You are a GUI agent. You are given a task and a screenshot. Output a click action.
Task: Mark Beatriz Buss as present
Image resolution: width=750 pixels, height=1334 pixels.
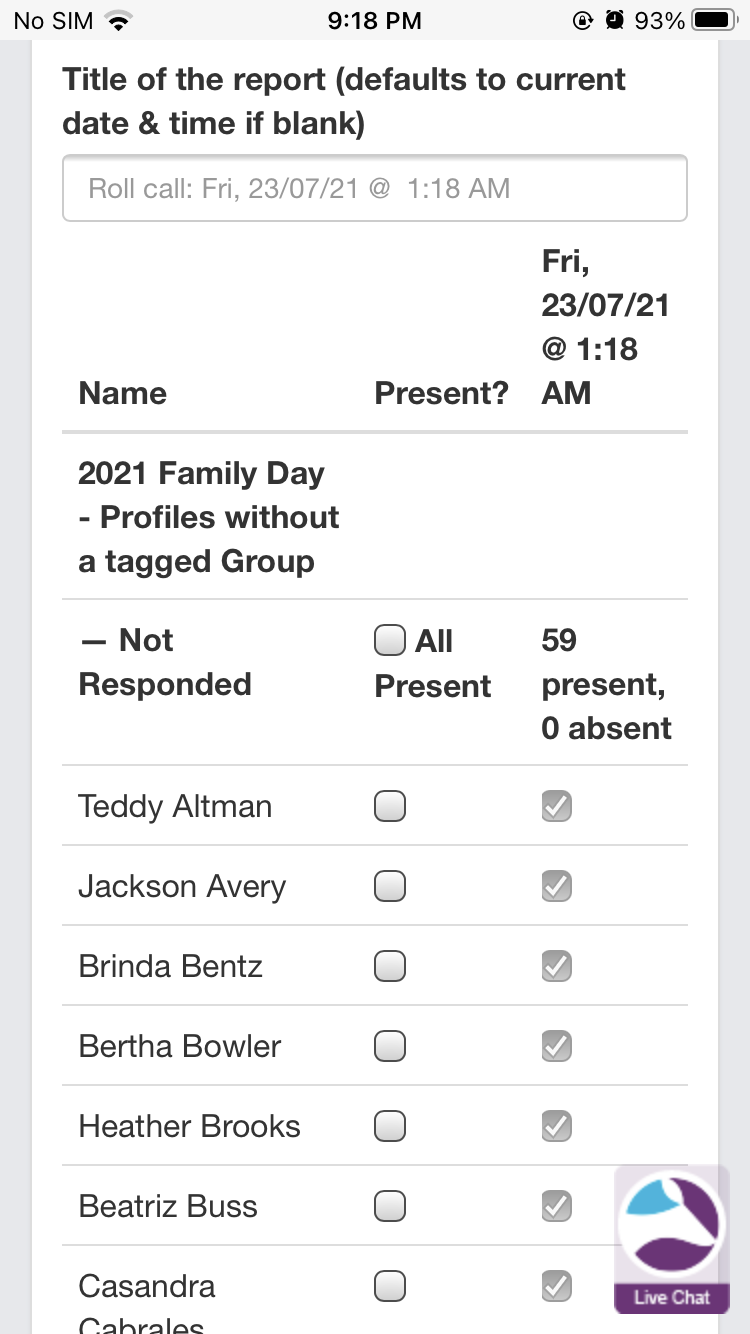tap(390, 1206)
